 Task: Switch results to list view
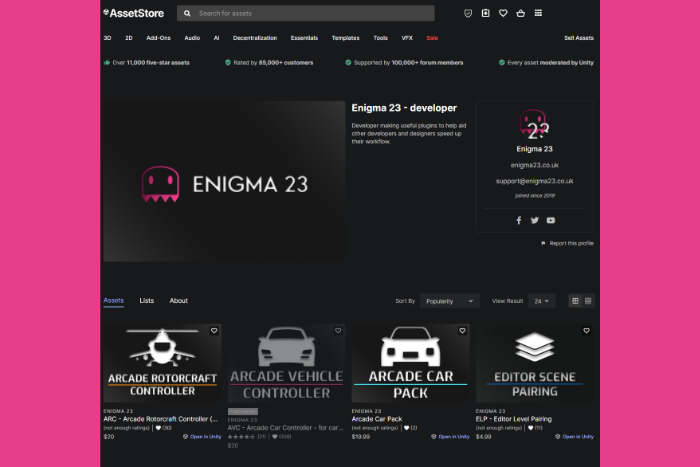coord(588,301)
